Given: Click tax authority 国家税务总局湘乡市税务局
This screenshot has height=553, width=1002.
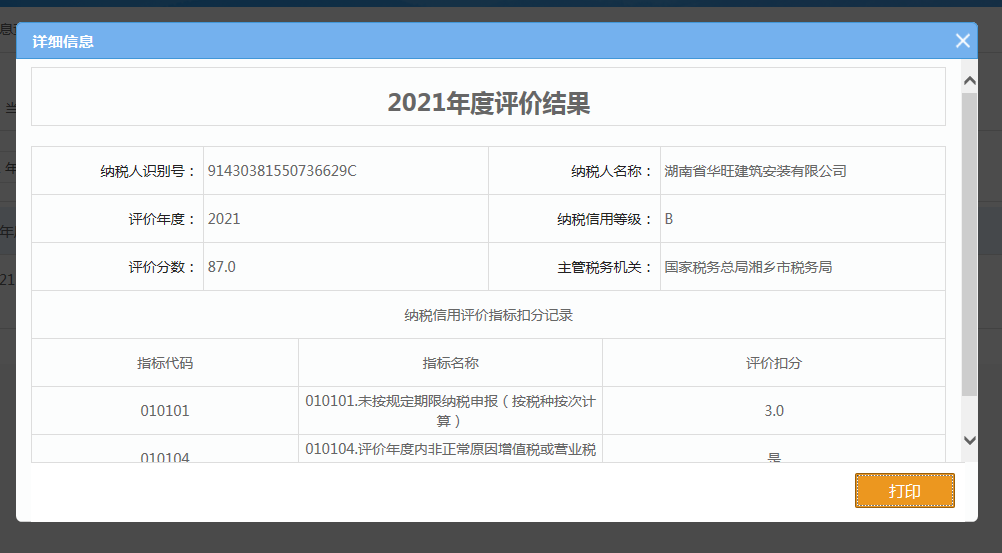Looking at the screenshot, I should click(x=748, y=267).
